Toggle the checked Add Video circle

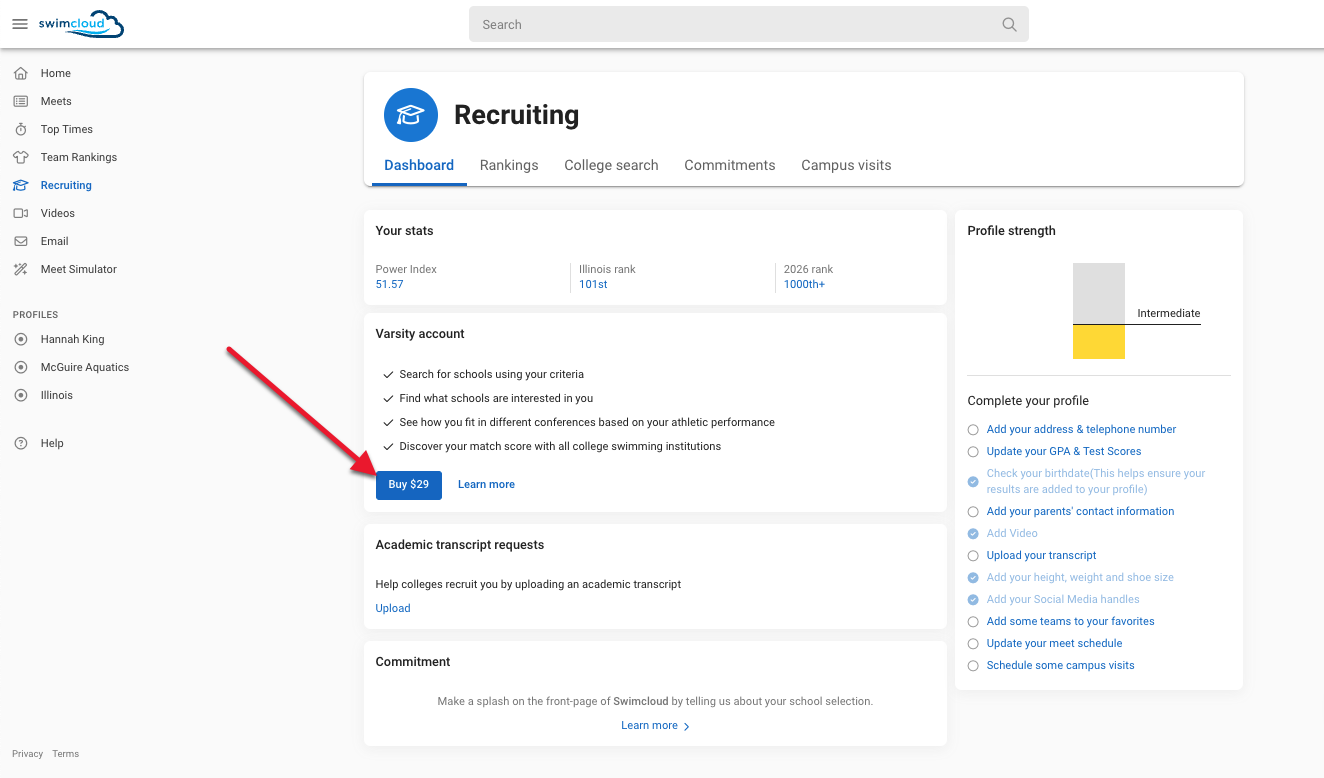pos(973,534)
